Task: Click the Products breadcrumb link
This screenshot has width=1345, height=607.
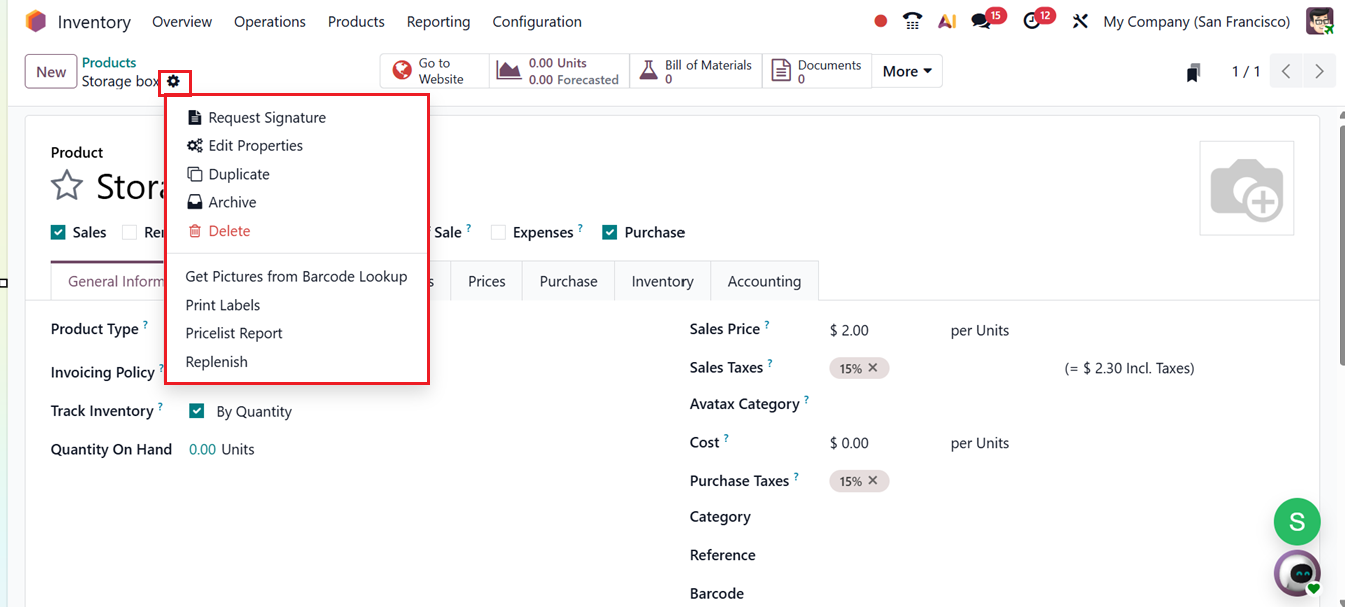Action: (x=109, y=62)
